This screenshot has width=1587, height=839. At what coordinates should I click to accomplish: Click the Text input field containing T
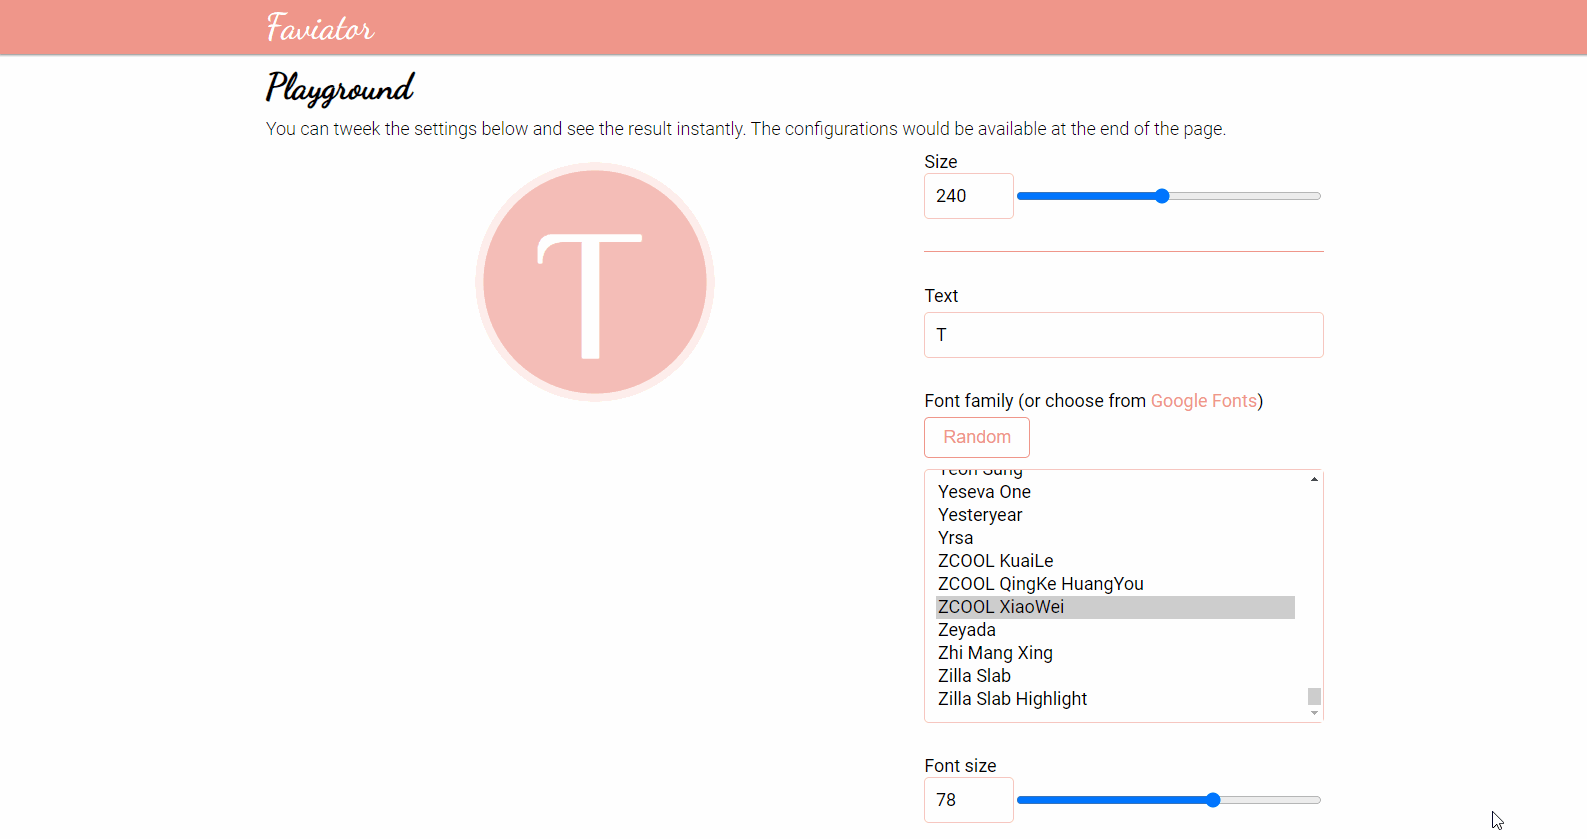1123,335
